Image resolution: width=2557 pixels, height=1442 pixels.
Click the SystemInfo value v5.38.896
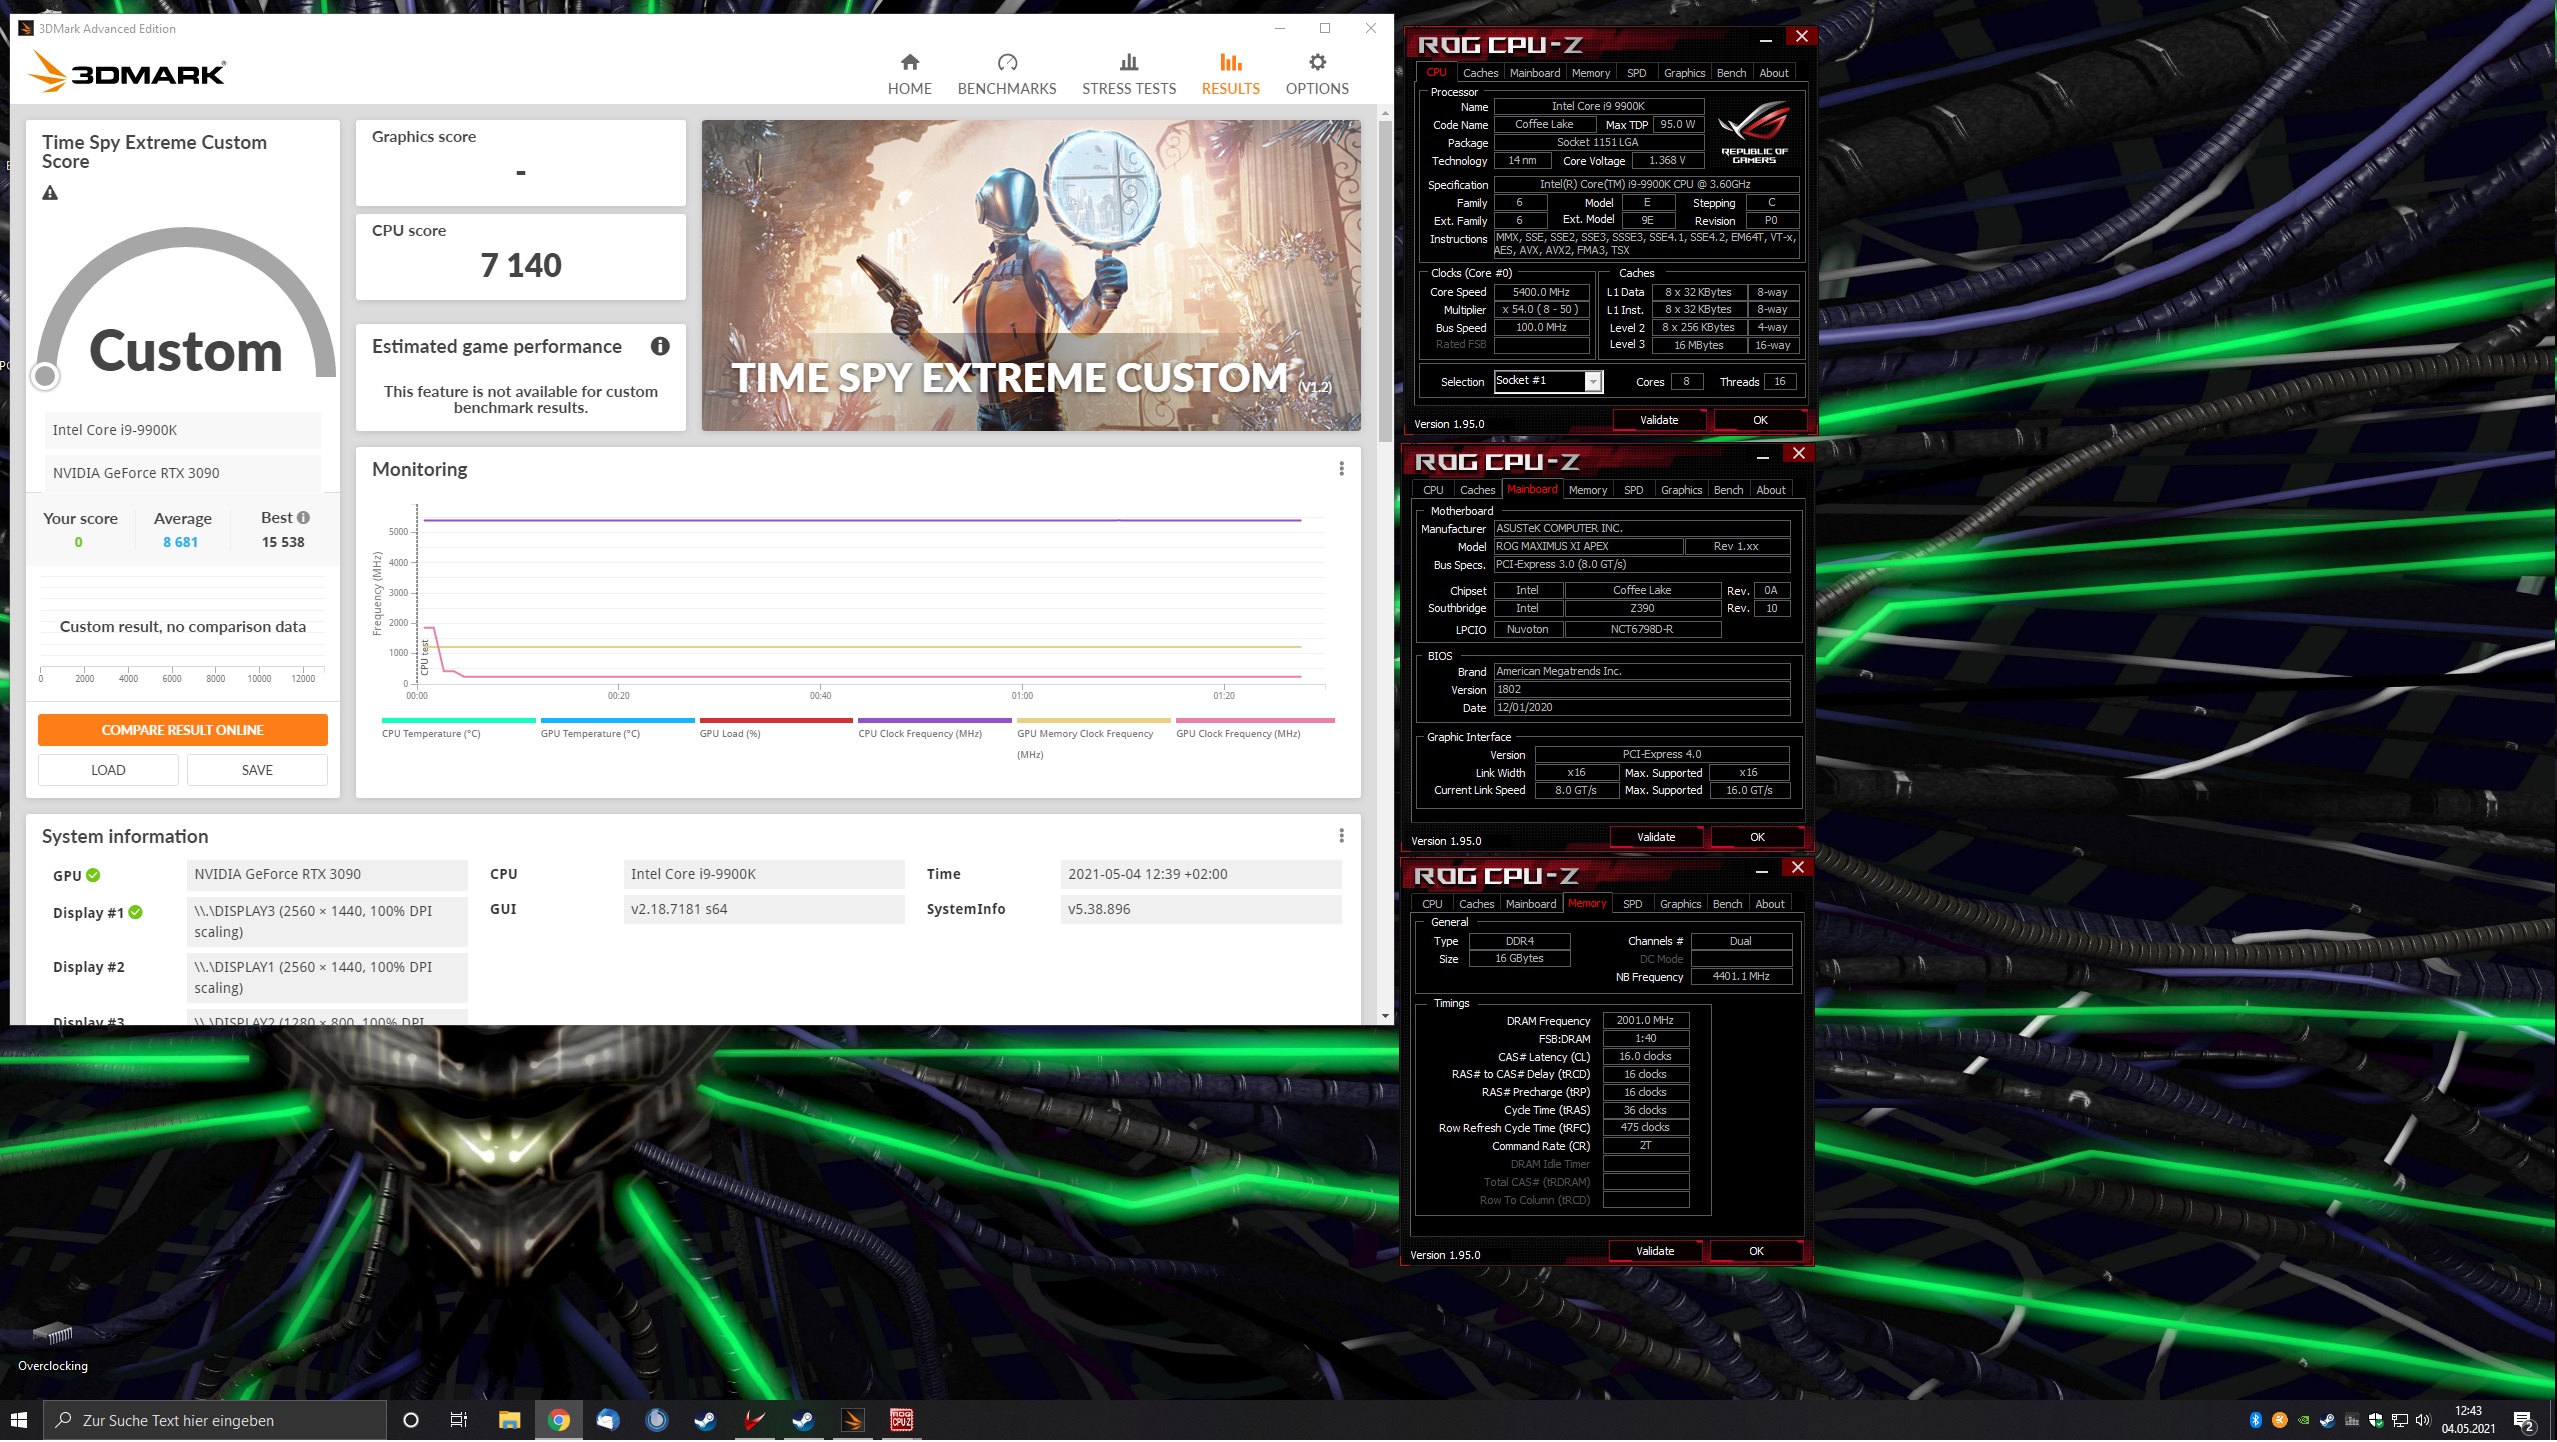pos(1200,909)
